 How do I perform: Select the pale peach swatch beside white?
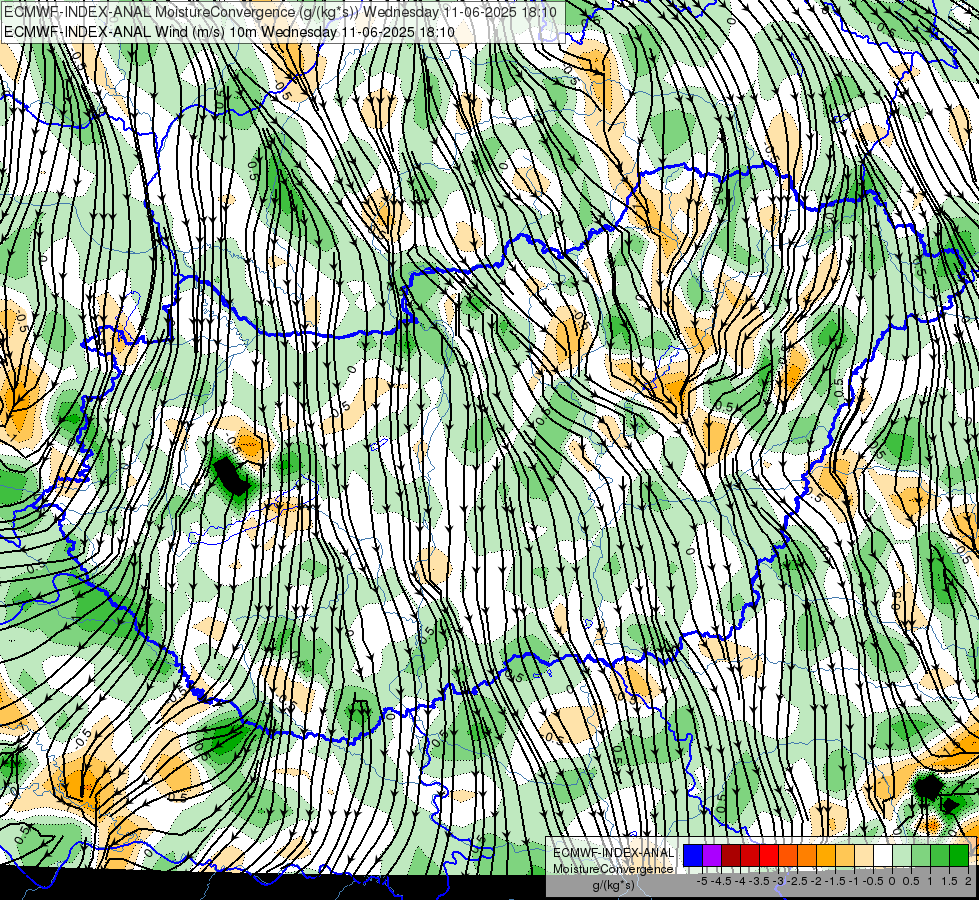point(864,855)
